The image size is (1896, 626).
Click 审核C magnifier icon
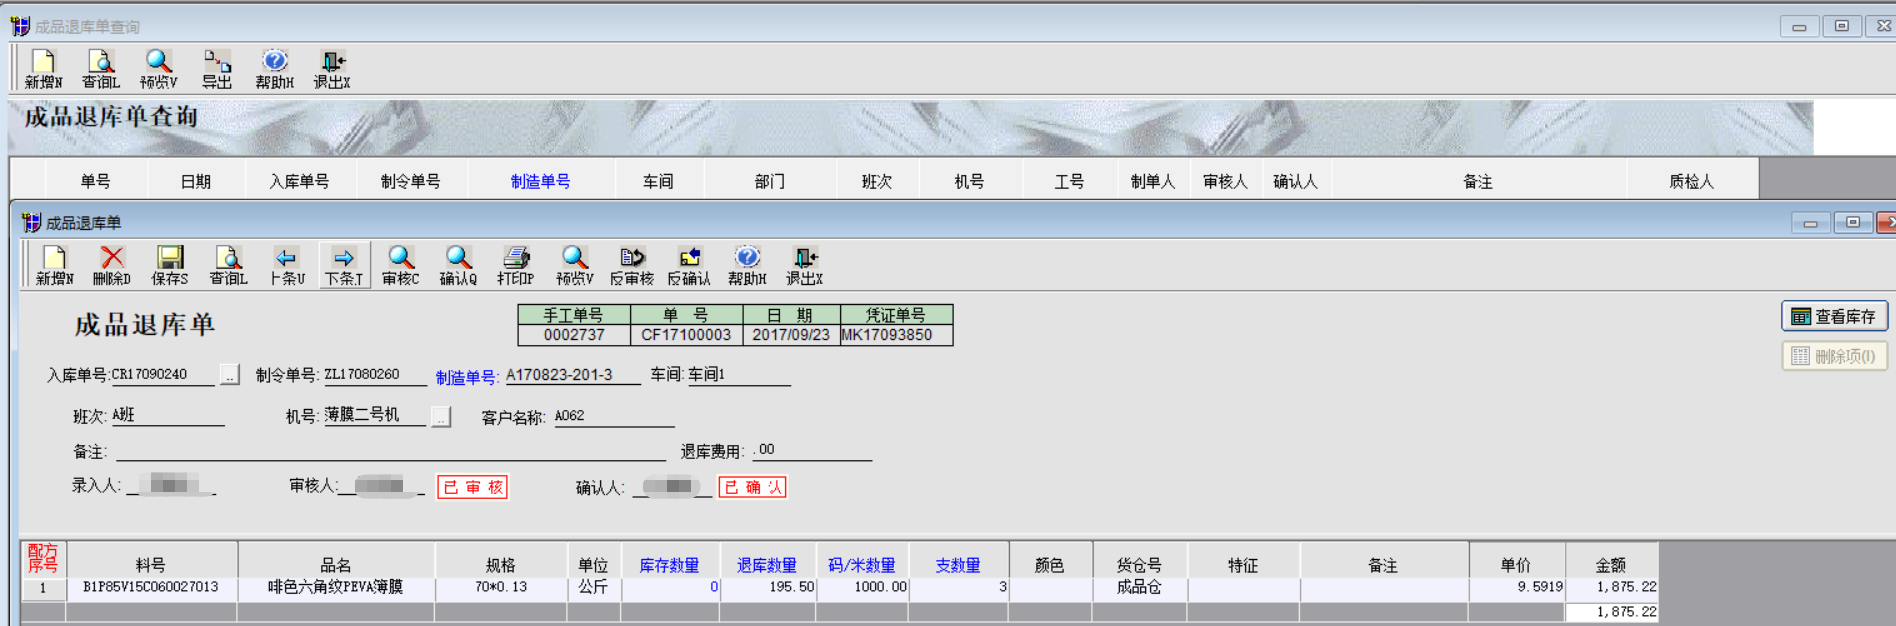(x=401, y=266)
